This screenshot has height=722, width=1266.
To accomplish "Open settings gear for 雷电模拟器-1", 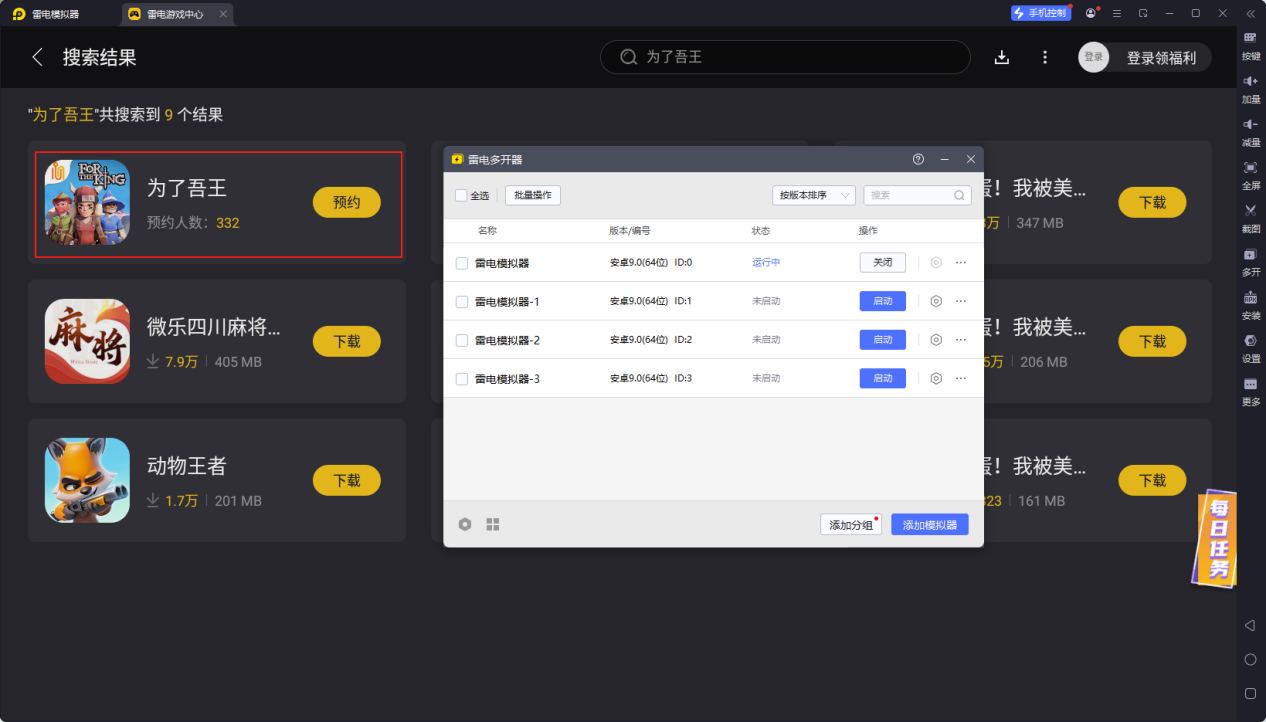I will click(936, 301).
